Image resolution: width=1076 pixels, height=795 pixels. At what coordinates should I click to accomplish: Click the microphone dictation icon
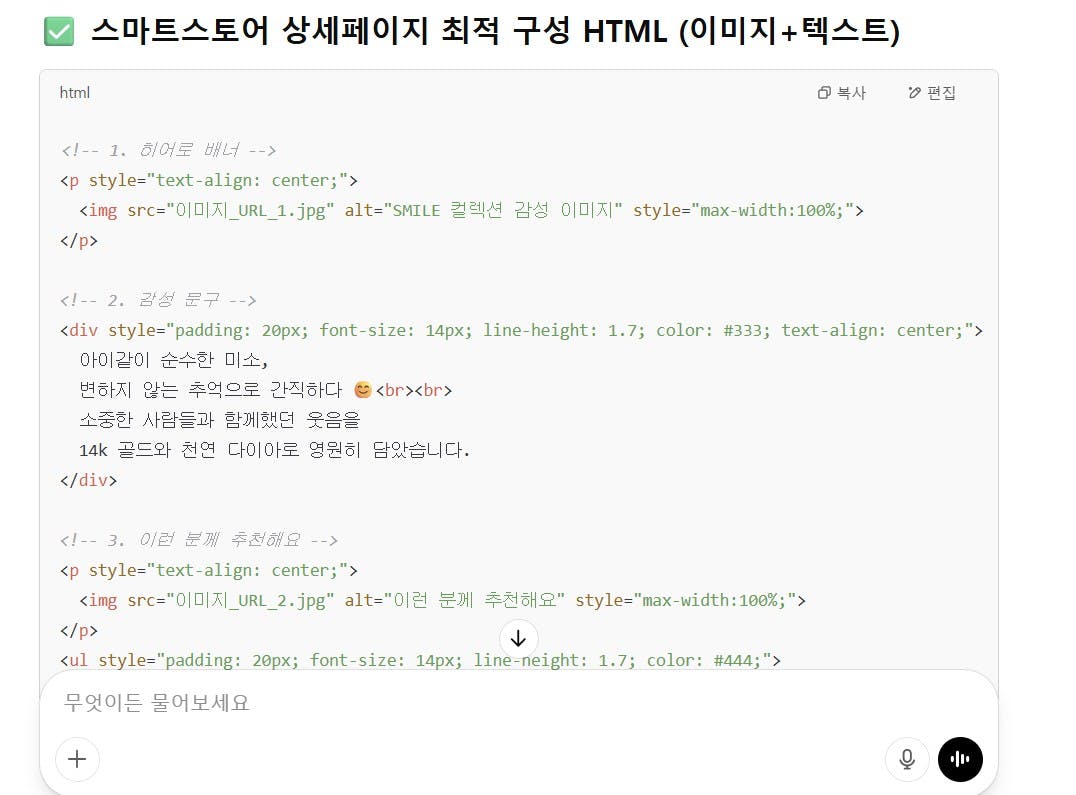click(x=907, y=759)
